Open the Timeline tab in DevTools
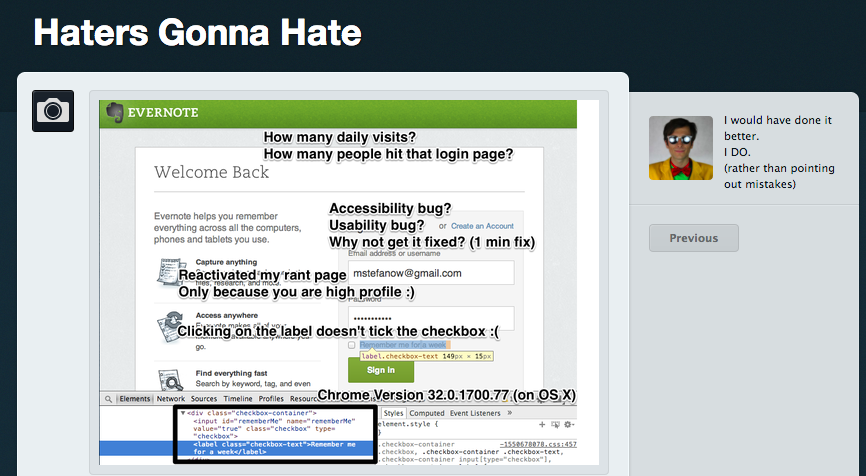The image size is (866, 476). coord(237,399)
